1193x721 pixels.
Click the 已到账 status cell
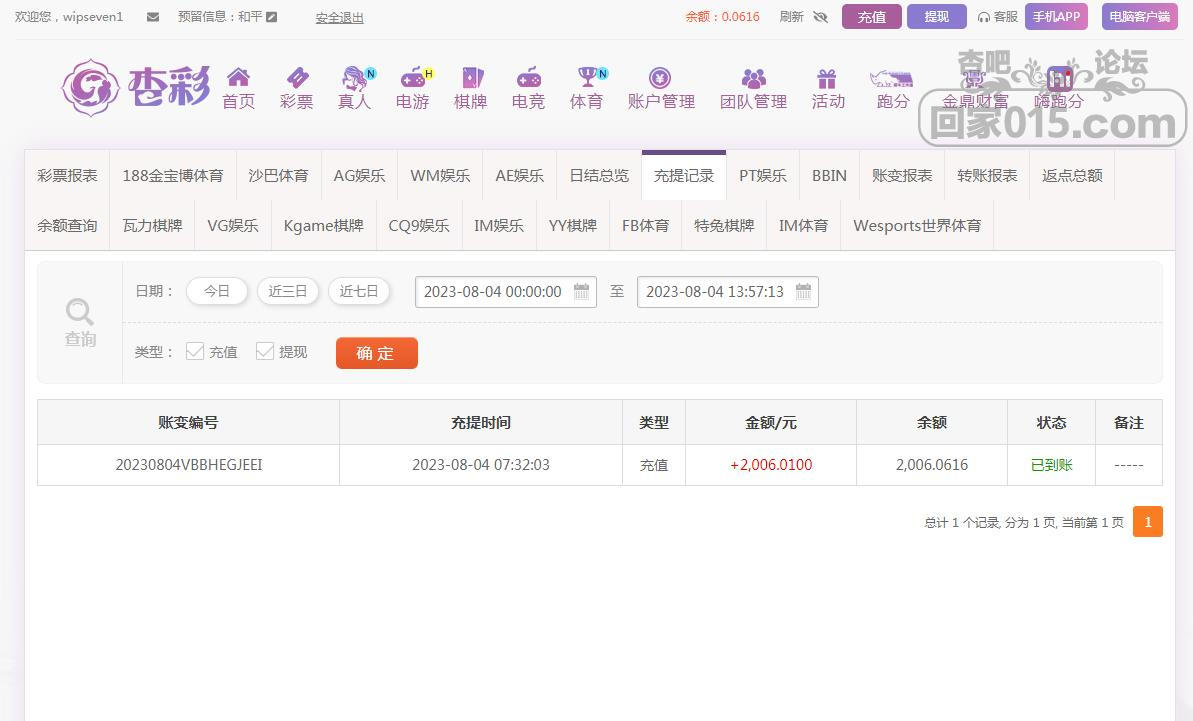pos(1051,465)
